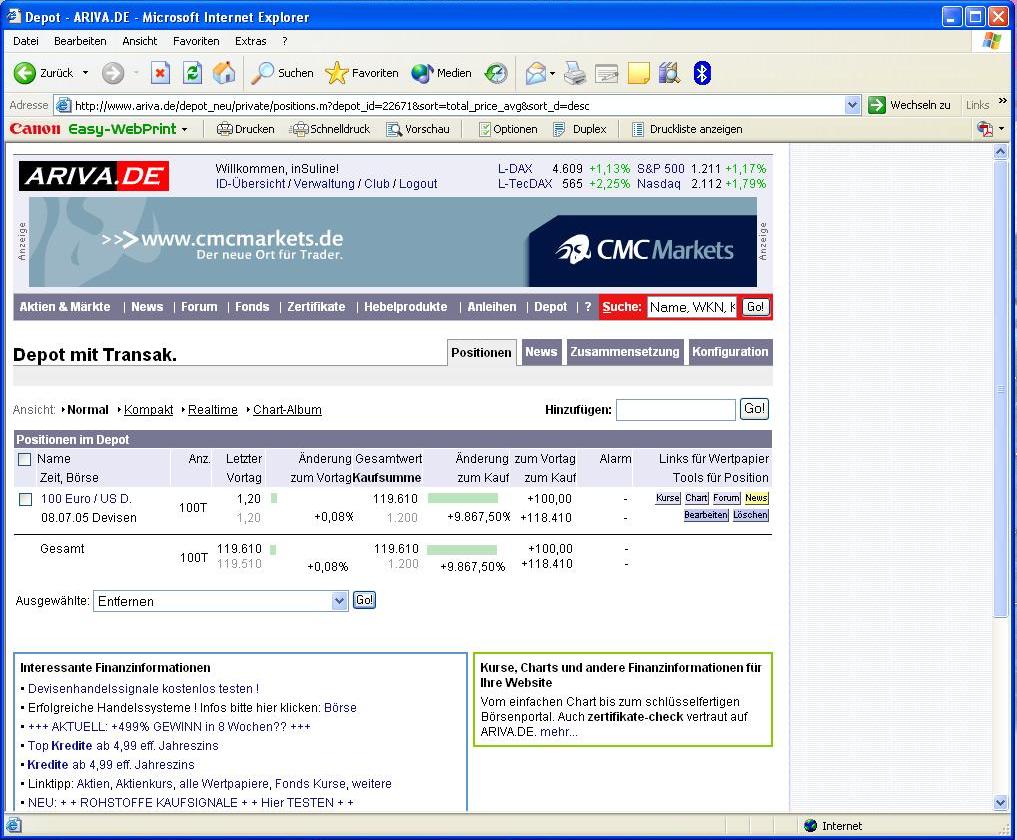Click the cmcmarkets.de banner ad
Screen dimensions: 1017x840
coord(392,242)
